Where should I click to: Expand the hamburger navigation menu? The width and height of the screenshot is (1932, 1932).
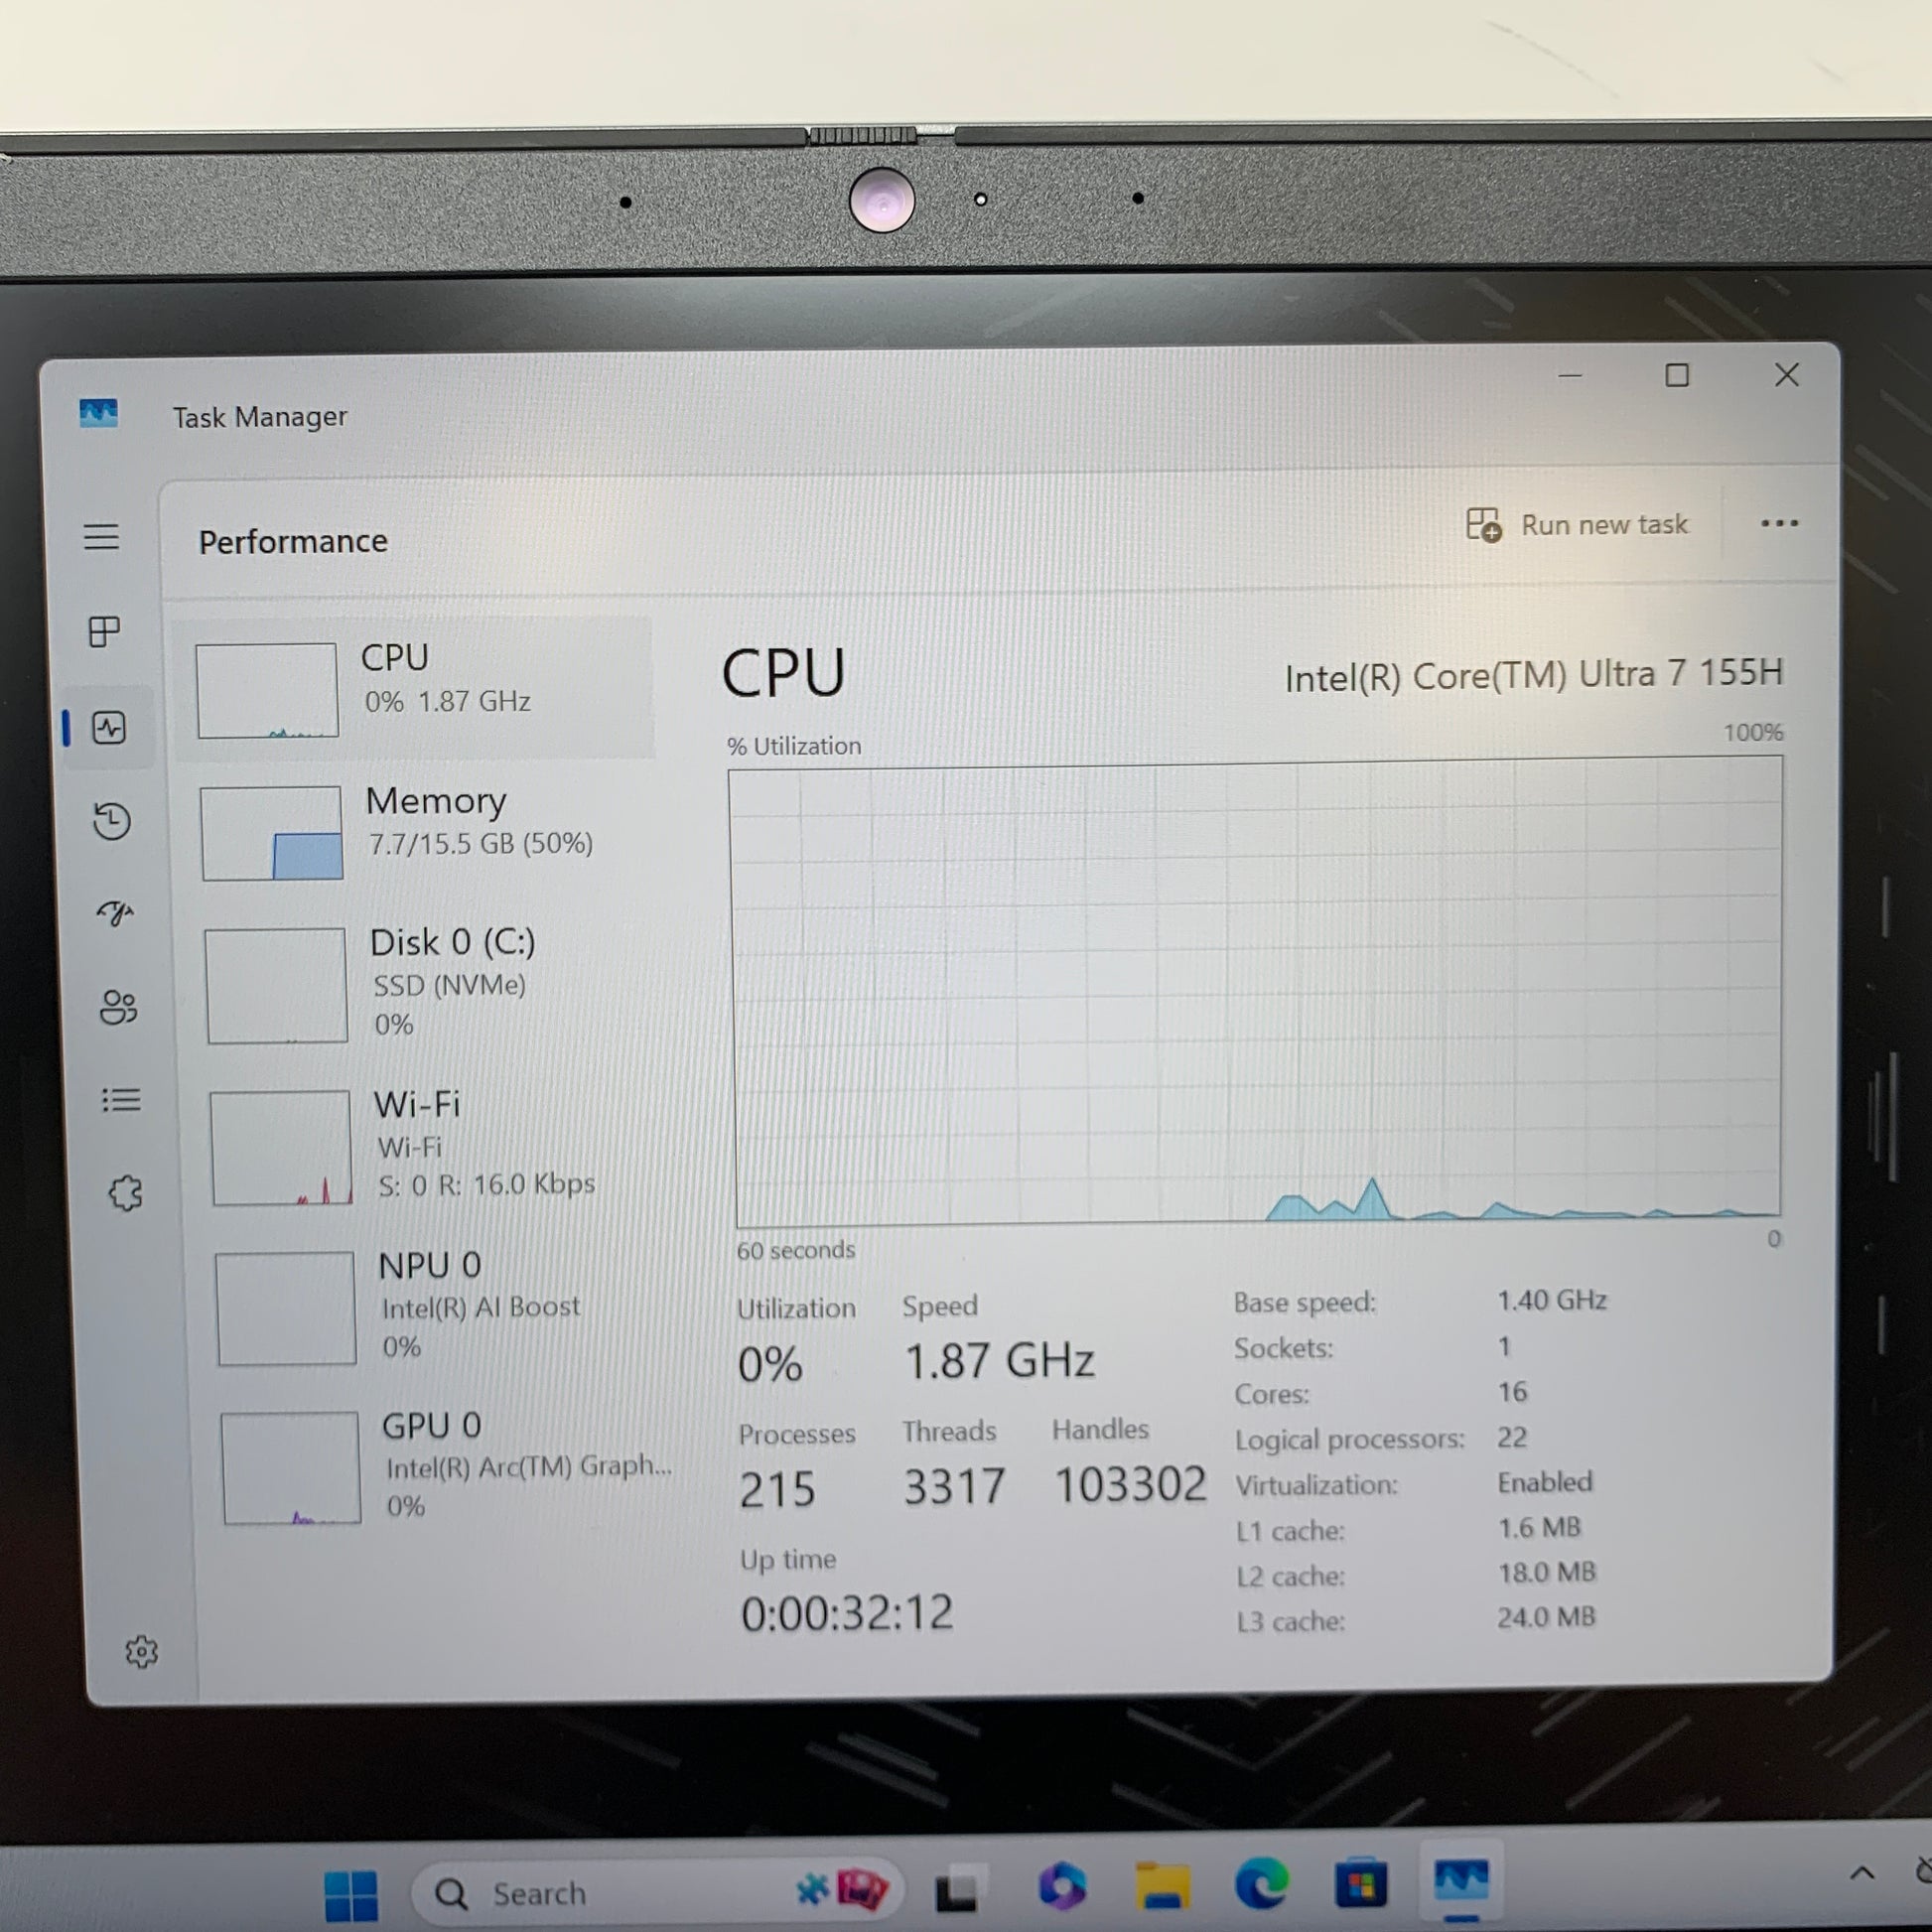[x=101, y=537]
